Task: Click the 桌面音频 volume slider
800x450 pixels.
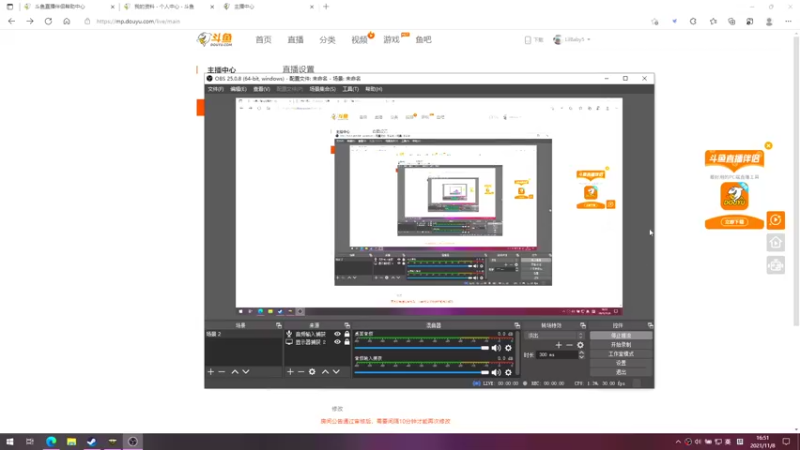Action: [421, 348]
